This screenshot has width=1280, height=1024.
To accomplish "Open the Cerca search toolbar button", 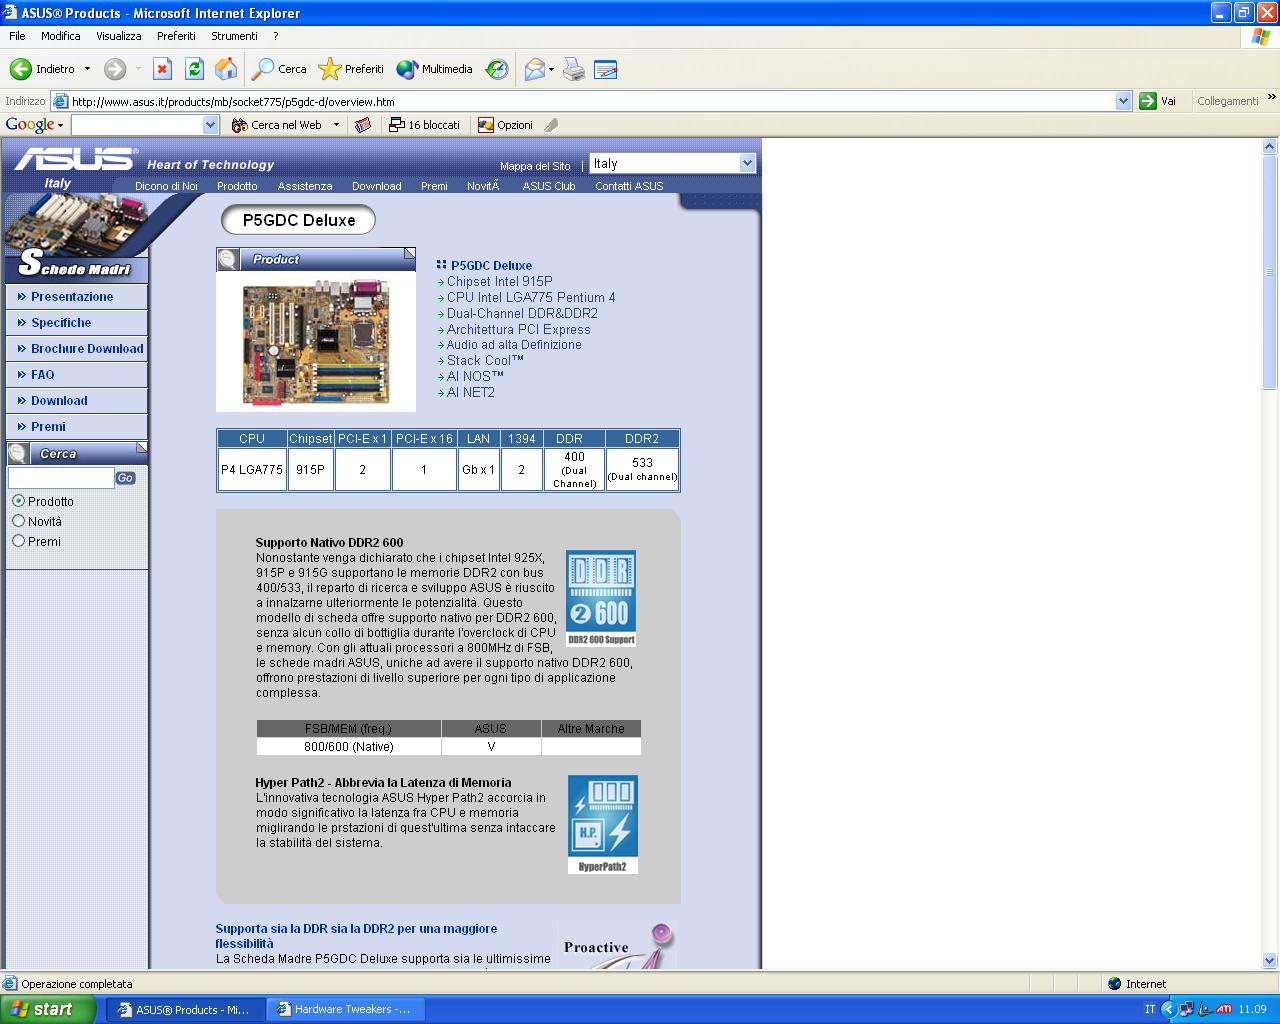I will tap(279, 69).
